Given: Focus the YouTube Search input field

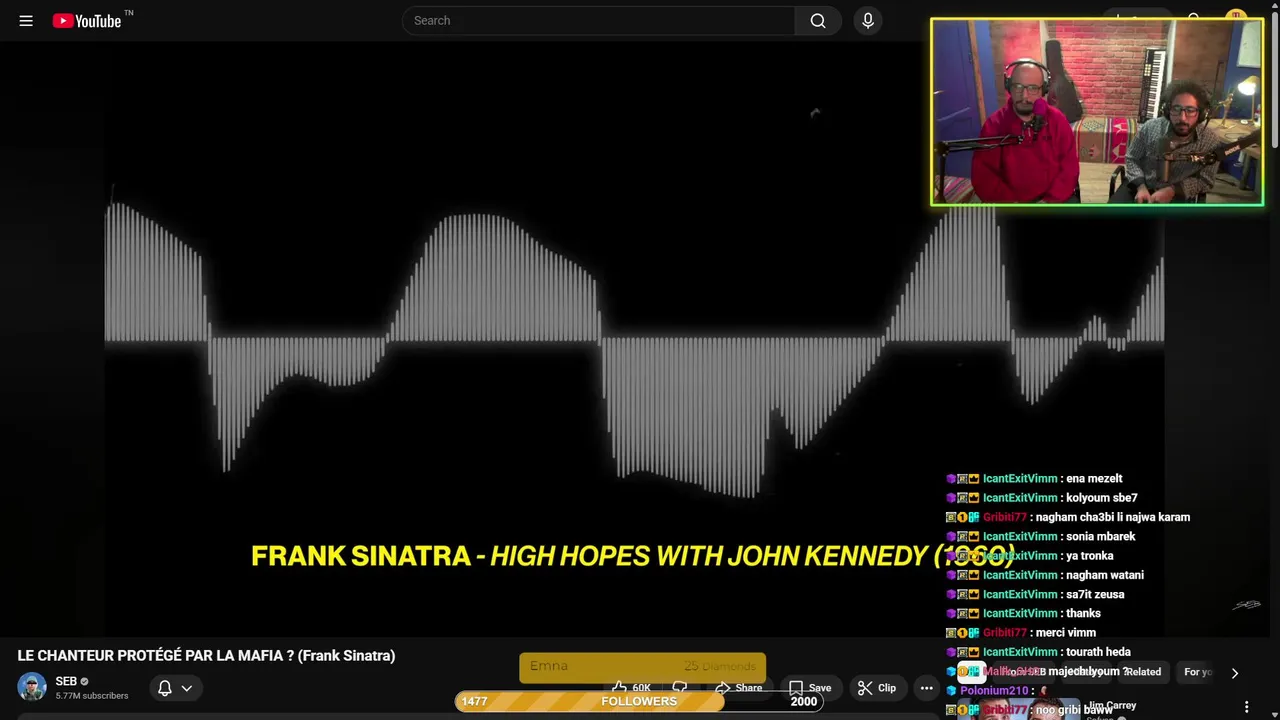Looking at the screenshot, I should tap(598, 20).
